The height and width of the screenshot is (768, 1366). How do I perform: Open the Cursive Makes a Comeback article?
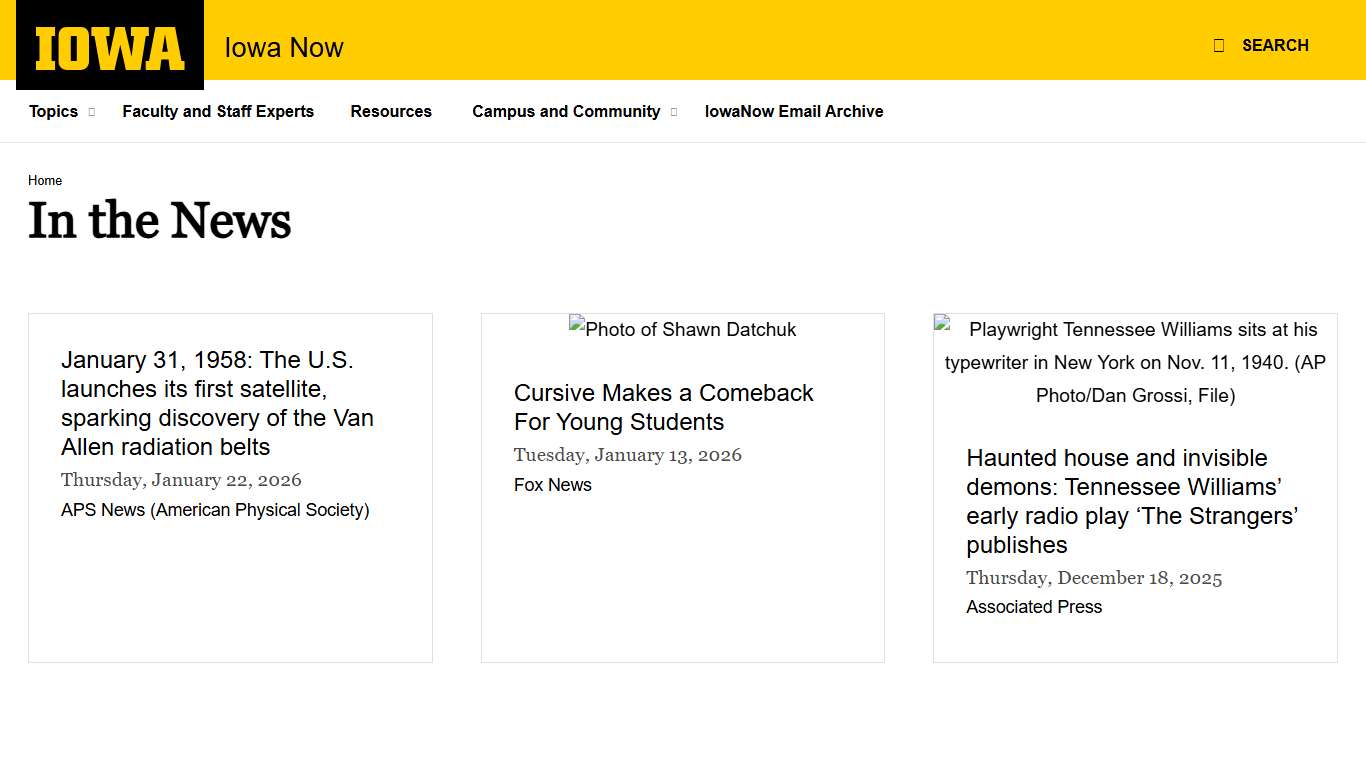point(663,407)
